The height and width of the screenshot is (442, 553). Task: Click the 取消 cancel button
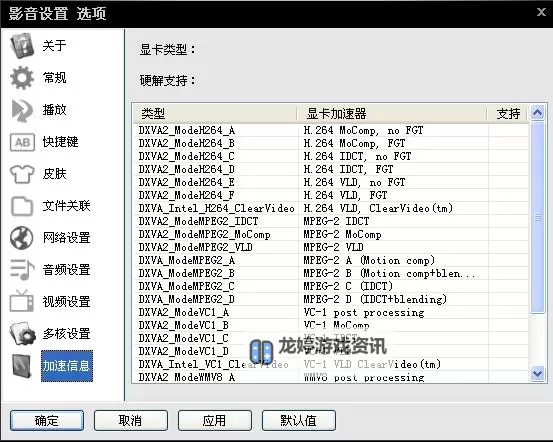click(130, 420)
